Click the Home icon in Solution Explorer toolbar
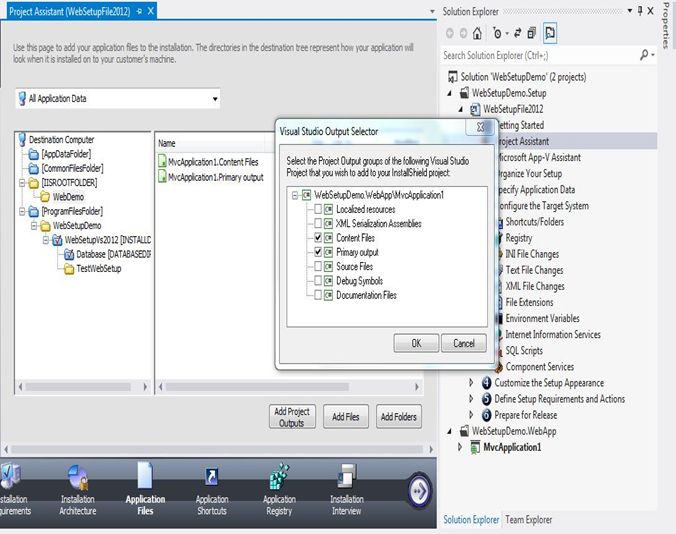This screenshot has height=534, width=676. (x=477, y=33)
